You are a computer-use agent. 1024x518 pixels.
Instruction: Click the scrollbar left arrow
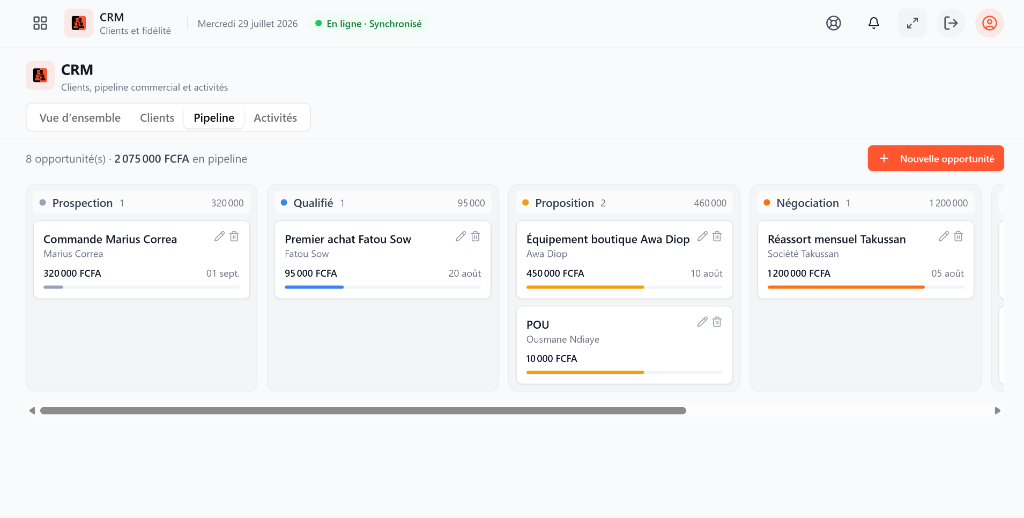31,411
